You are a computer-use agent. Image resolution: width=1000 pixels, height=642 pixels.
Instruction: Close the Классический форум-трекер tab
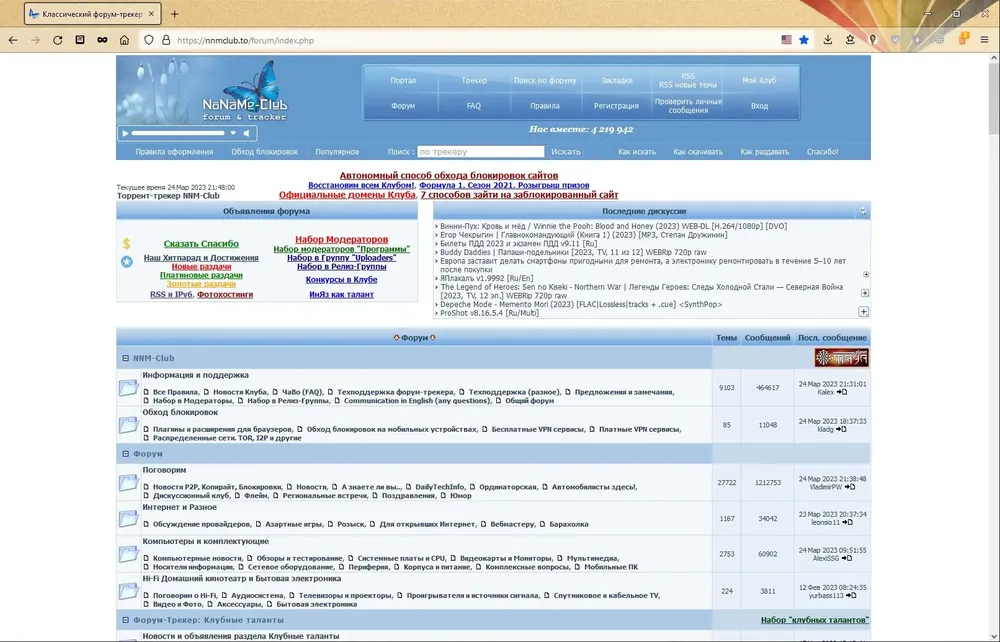tap(151, 14)
